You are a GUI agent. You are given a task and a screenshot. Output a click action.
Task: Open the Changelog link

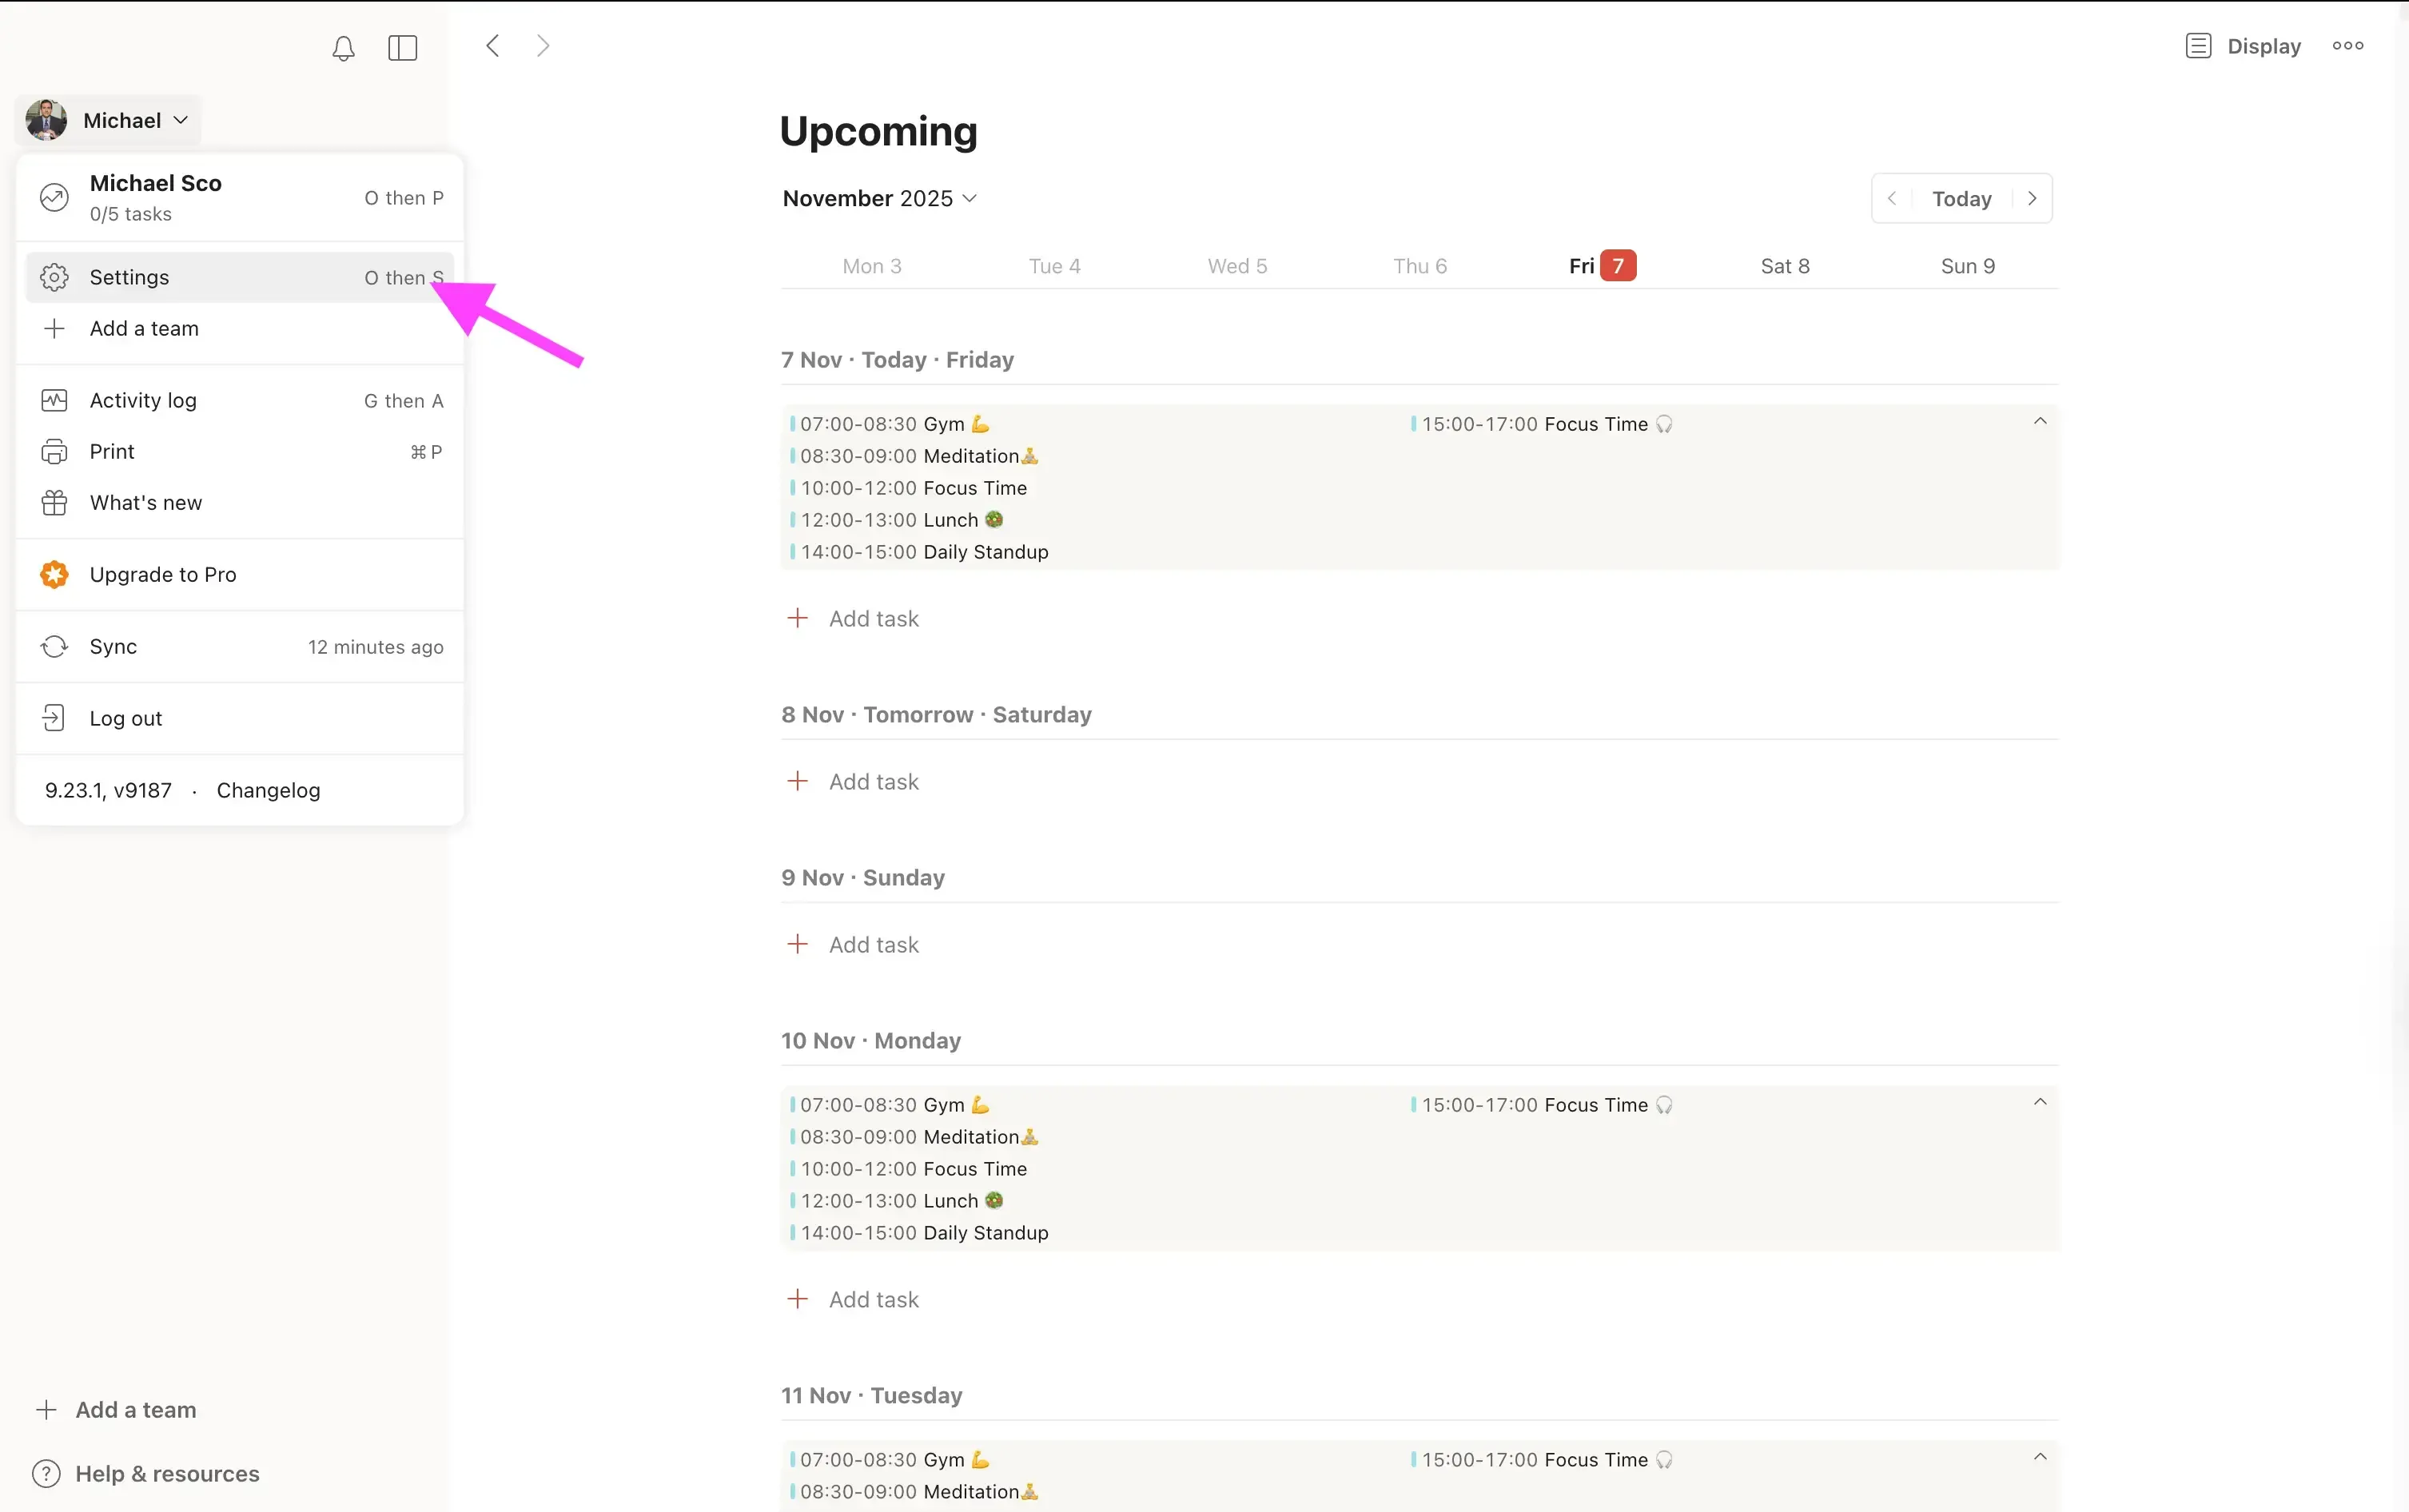click(268, 790)
